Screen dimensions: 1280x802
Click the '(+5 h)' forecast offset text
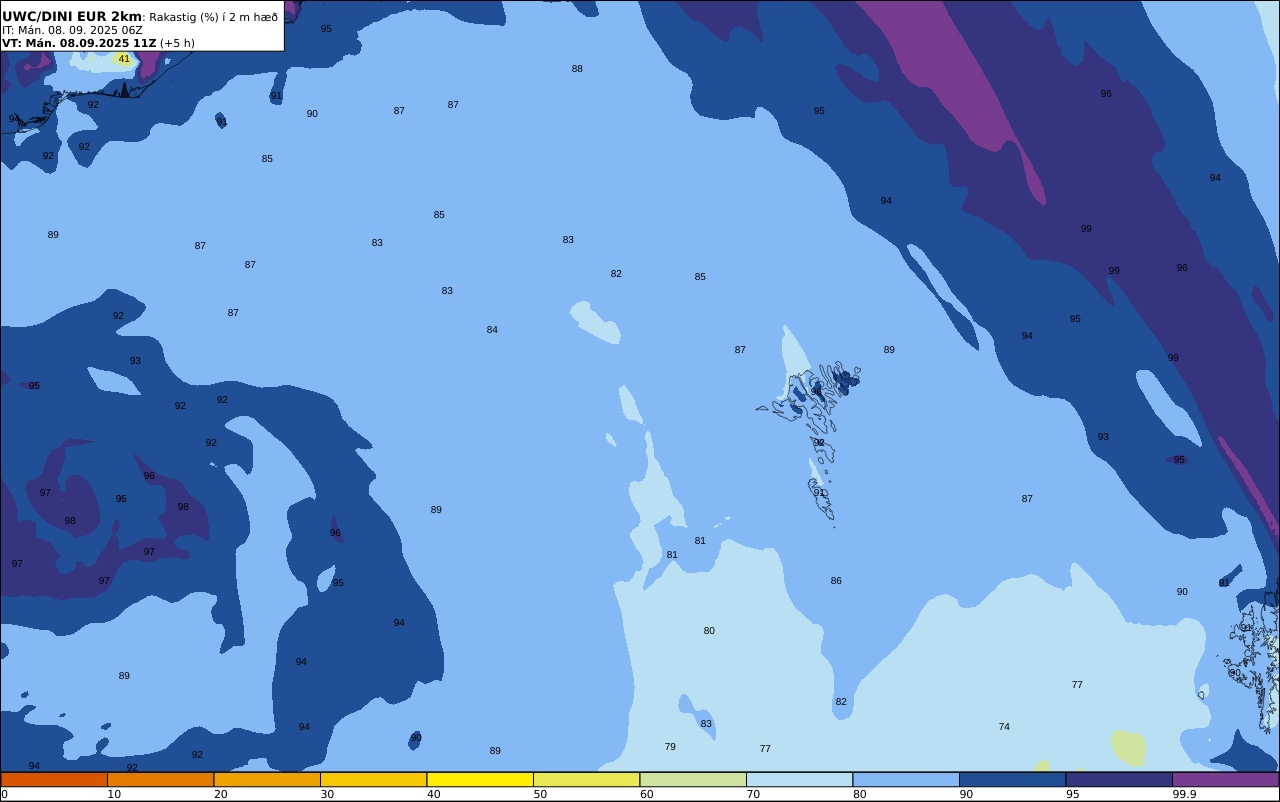coord(177,43)
